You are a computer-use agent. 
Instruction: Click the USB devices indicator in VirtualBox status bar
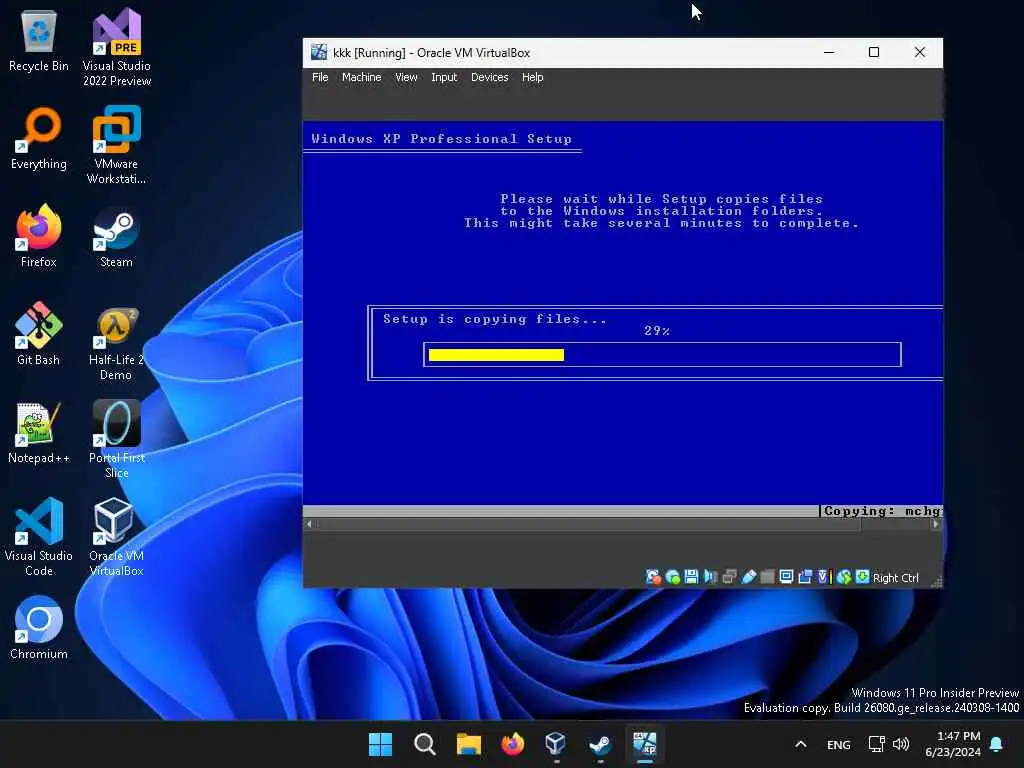[748, 577]
